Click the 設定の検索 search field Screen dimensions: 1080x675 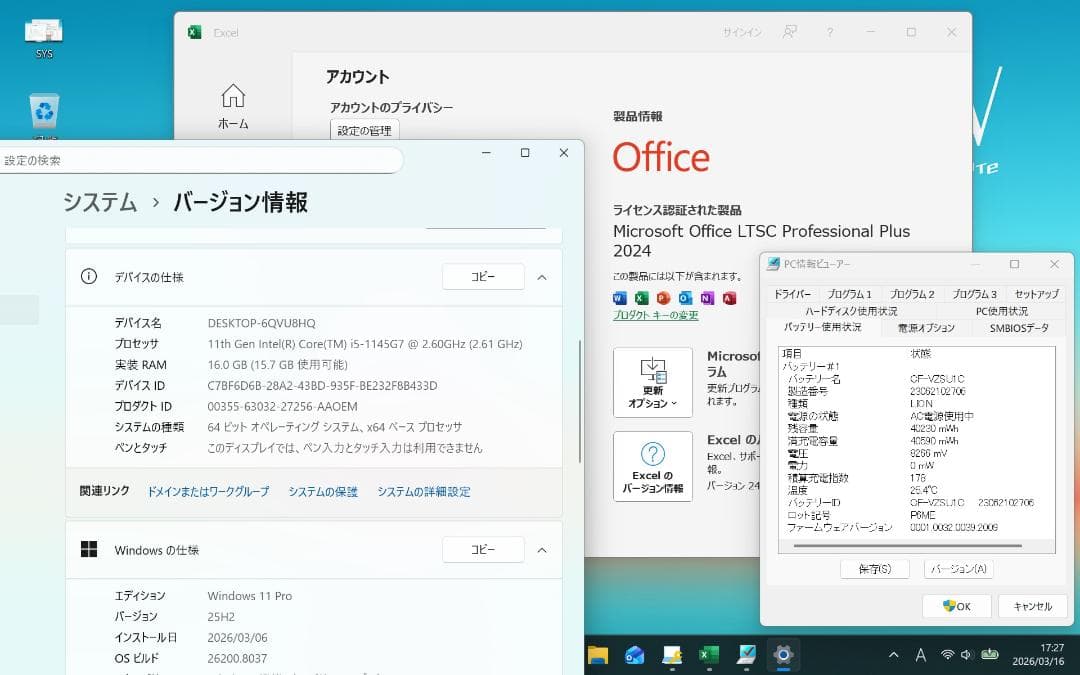(200, 160)
